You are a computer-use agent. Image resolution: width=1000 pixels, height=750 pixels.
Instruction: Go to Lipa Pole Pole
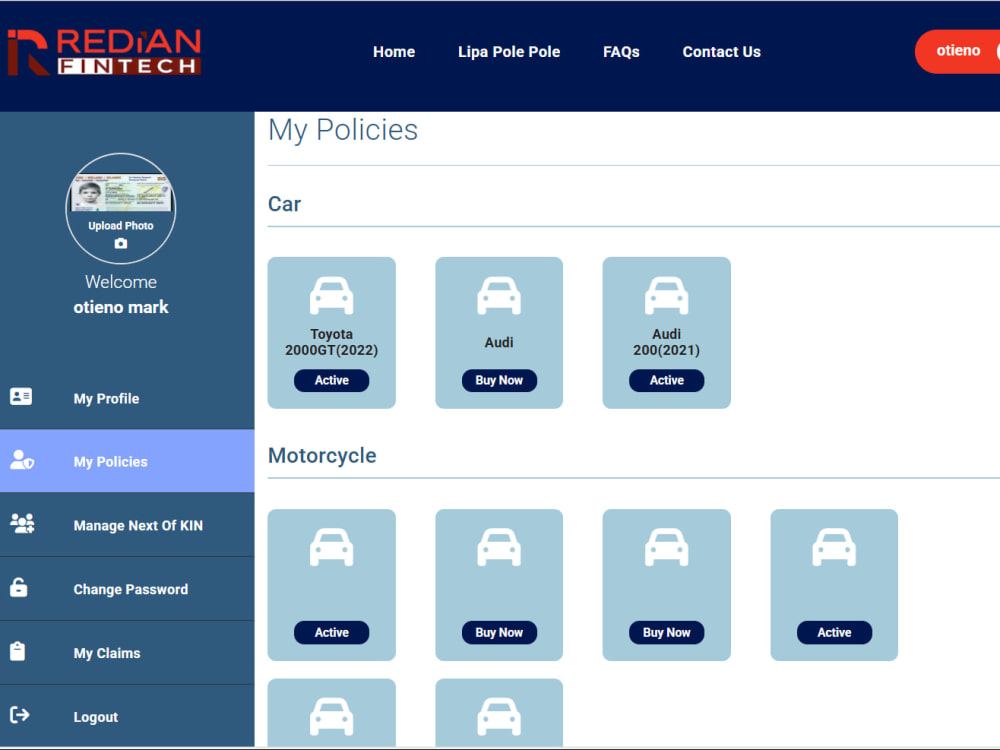click(509, 52)
